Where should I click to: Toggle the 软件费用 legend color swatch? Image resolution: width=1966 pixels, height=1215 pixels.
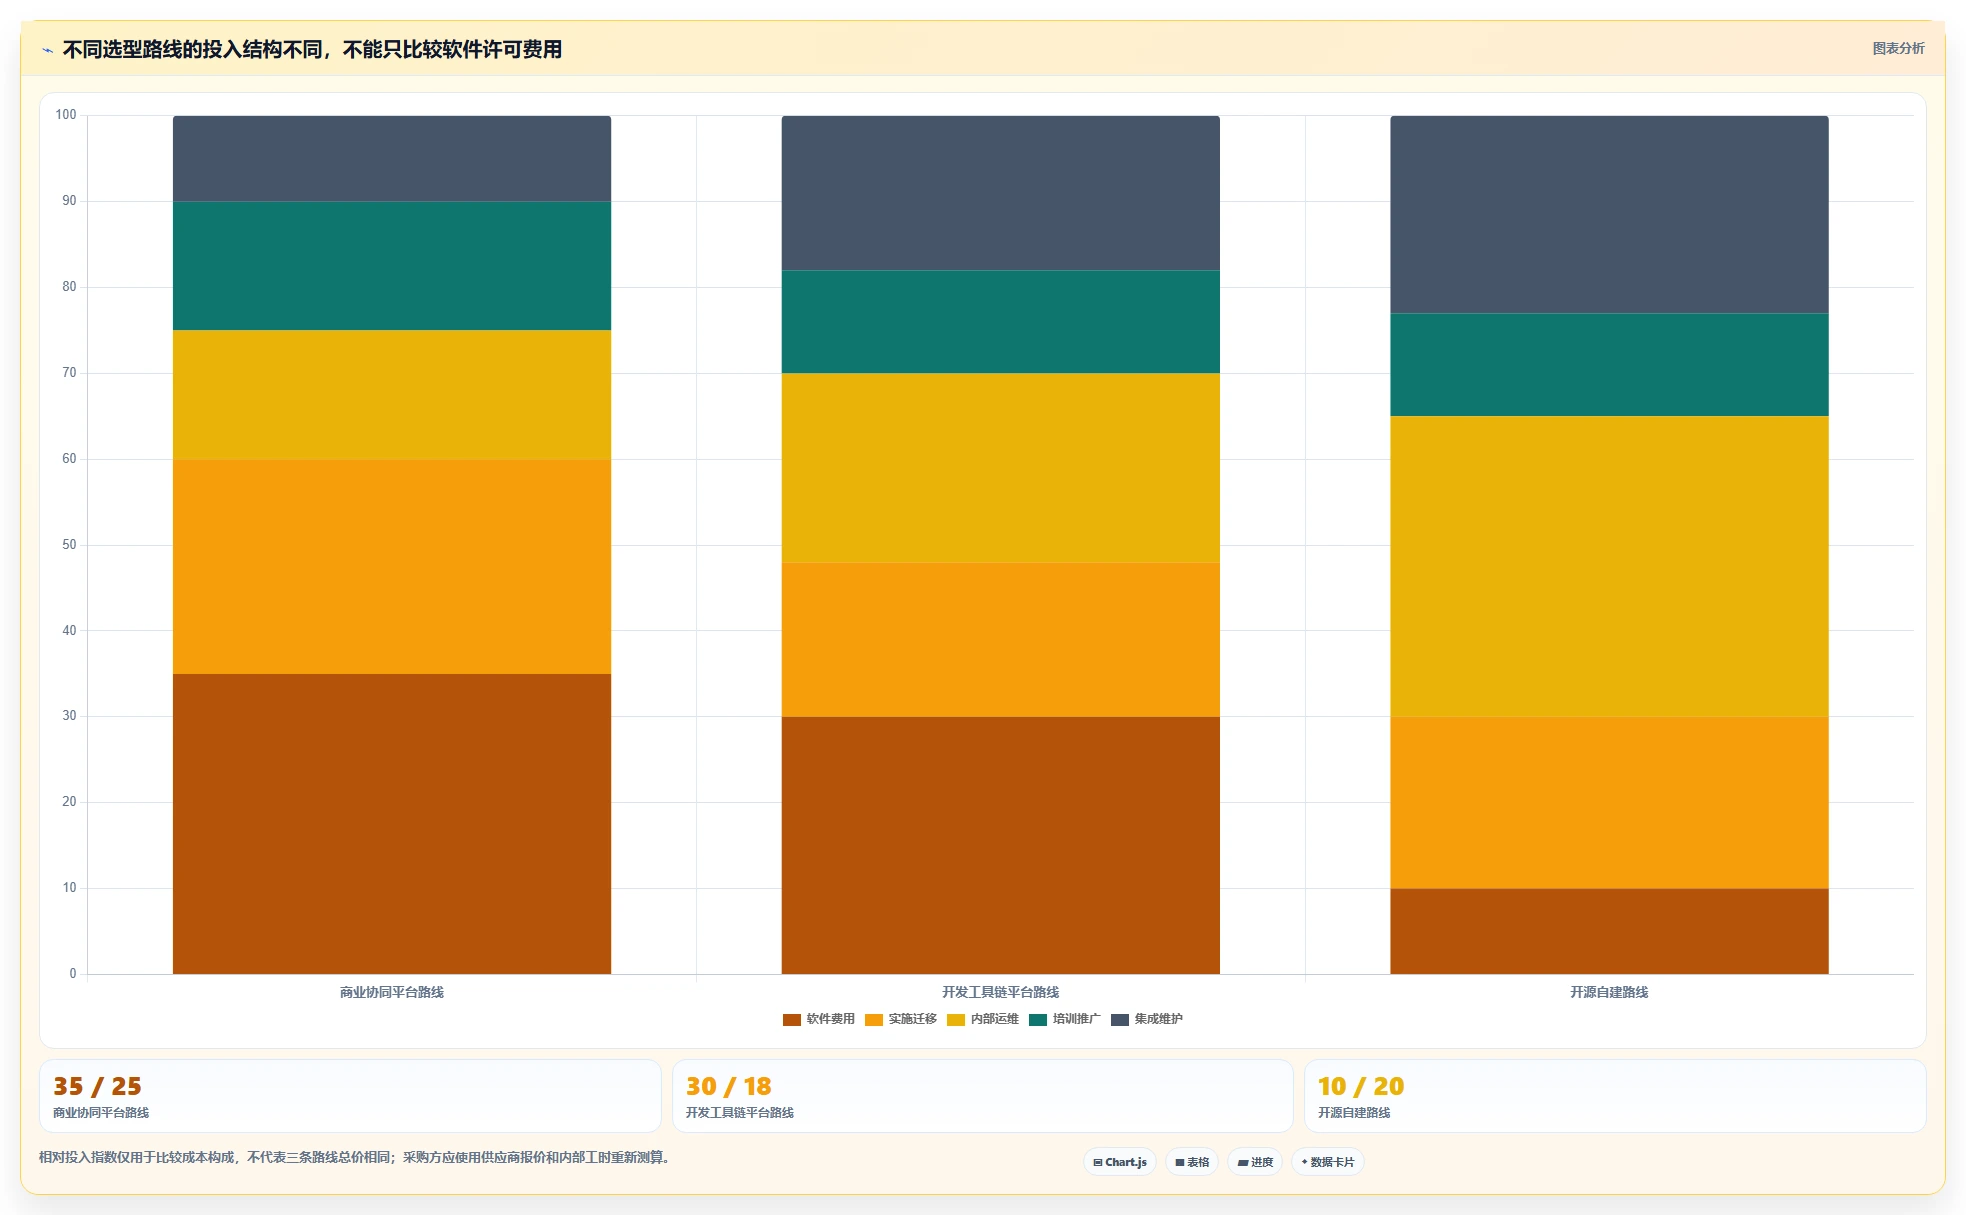tap(791, 1019)
